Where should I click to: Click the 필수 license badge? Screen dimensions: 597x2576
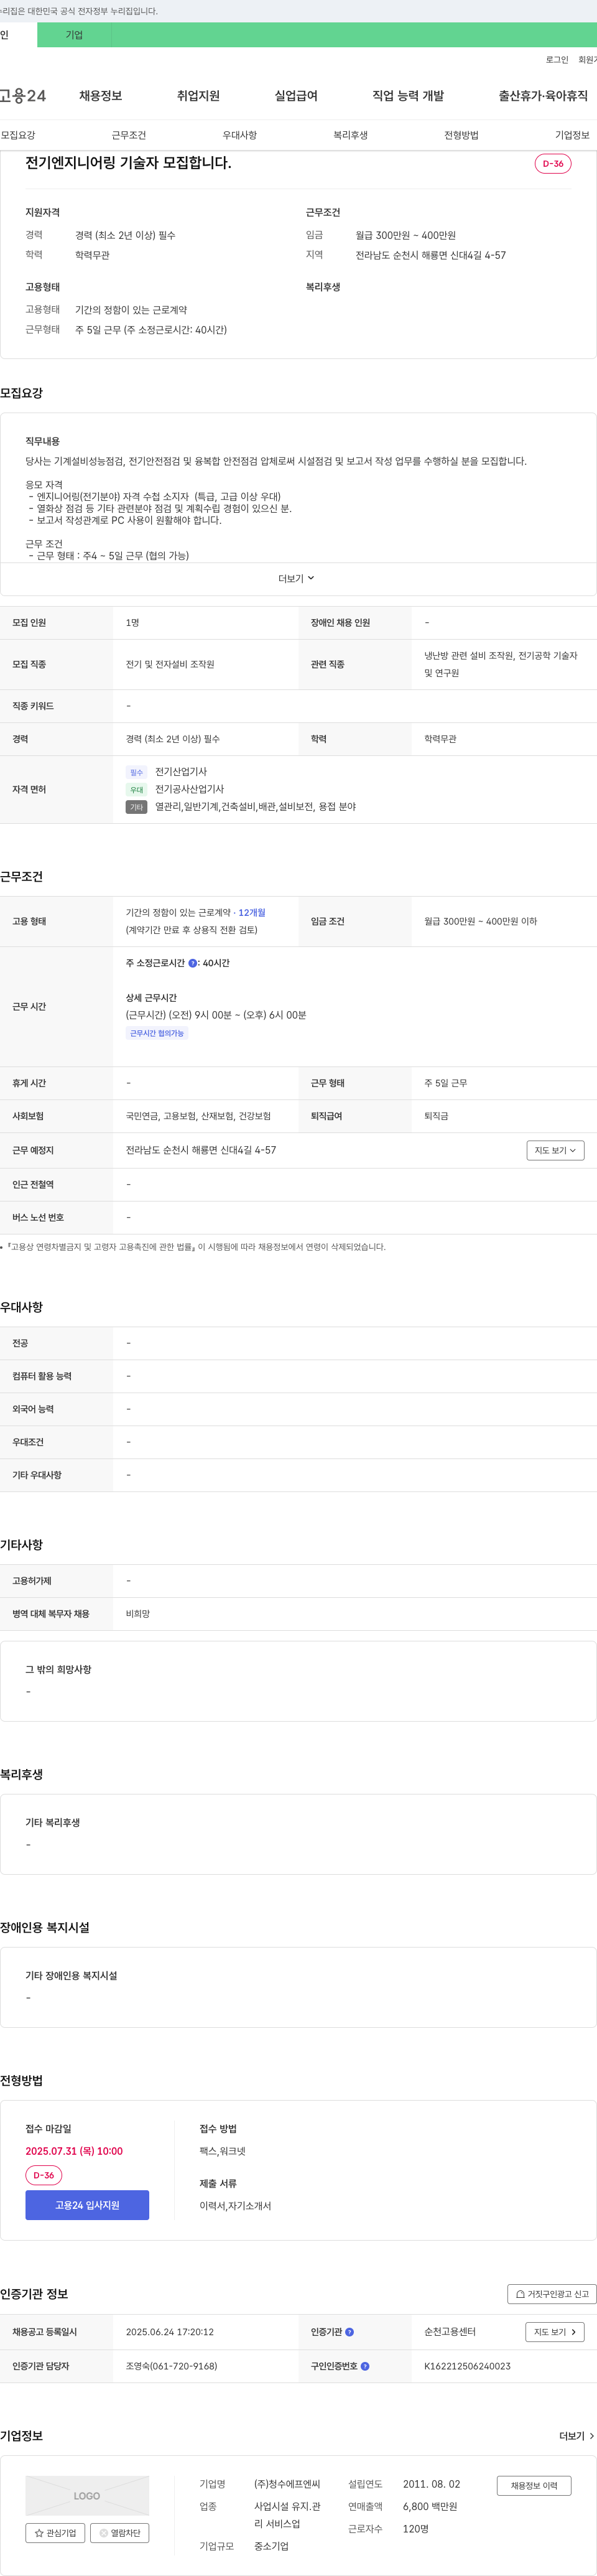coord(137,772)
